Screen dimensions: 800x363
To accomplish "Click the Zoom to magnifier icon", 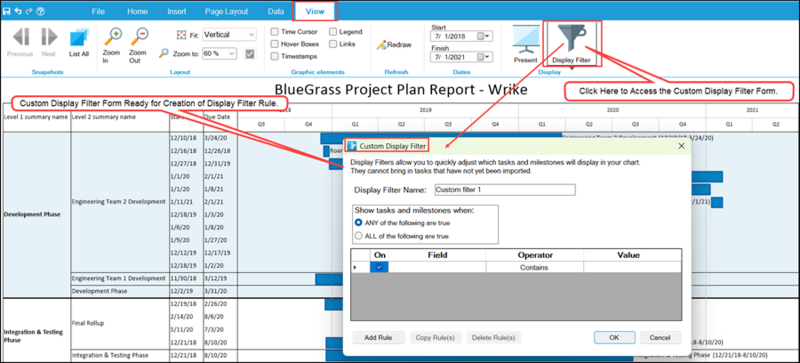I will coord(164,53).
